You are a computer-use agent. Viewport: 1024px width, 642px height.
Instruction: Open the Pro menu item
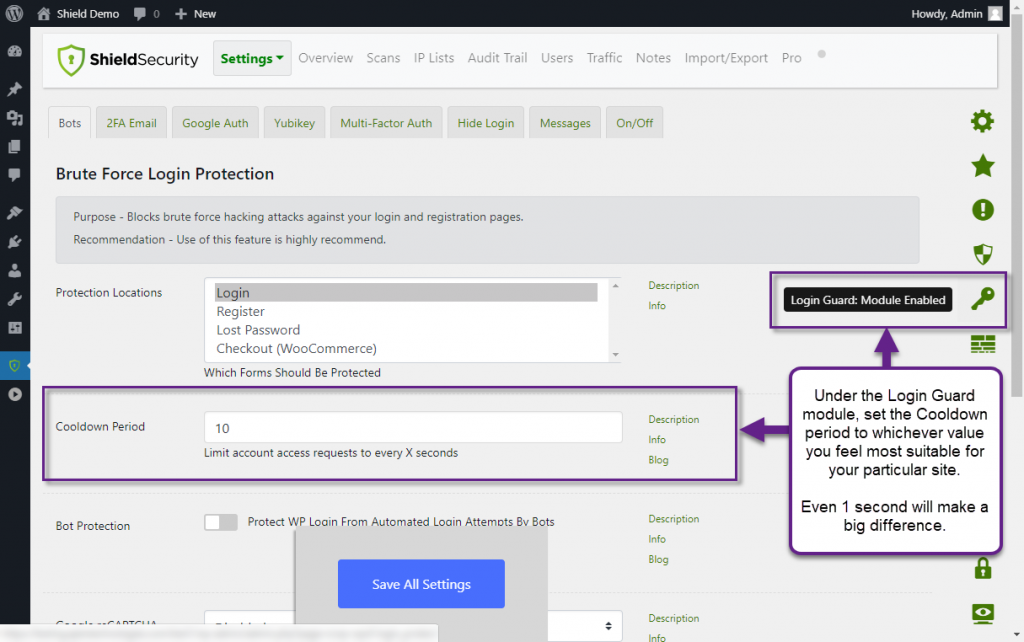tap(791, 57)
